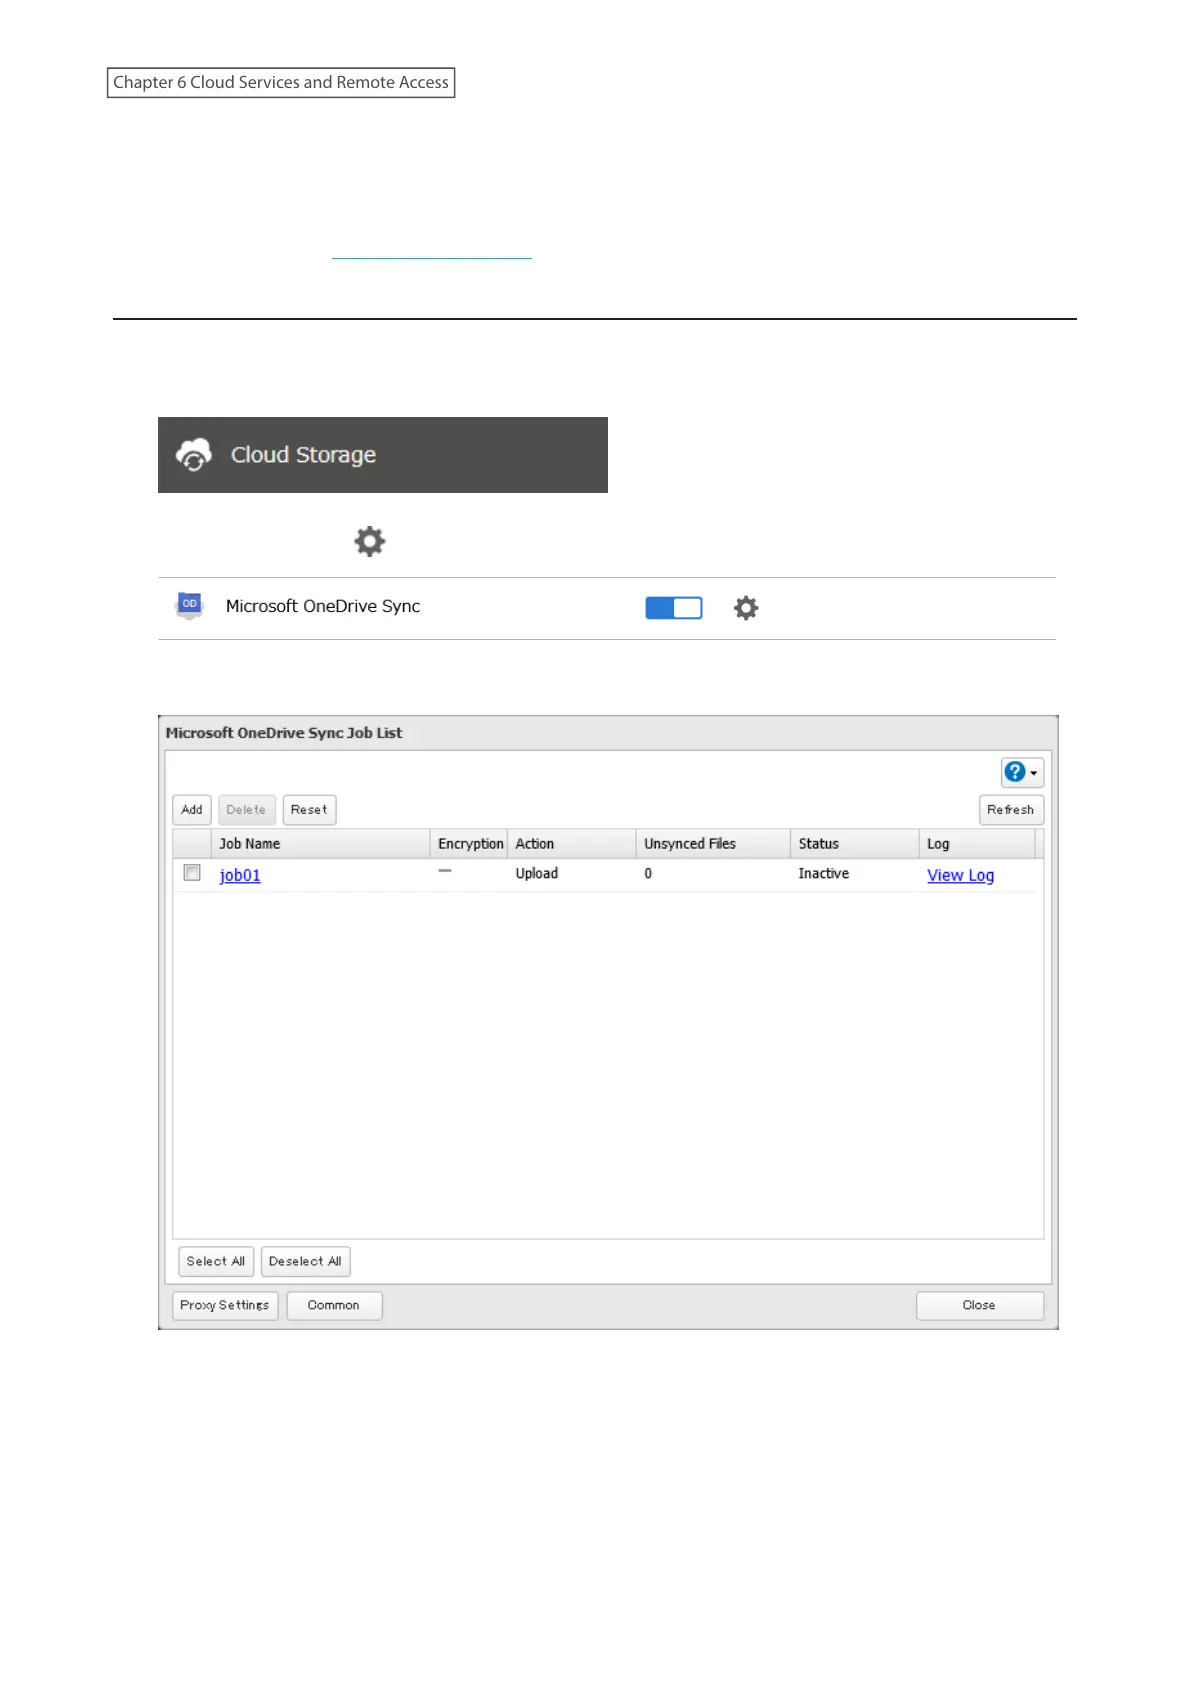Click the OneDrive Sync OD icon
This screenshot has width=1191, height=1684.
point(189,605)
